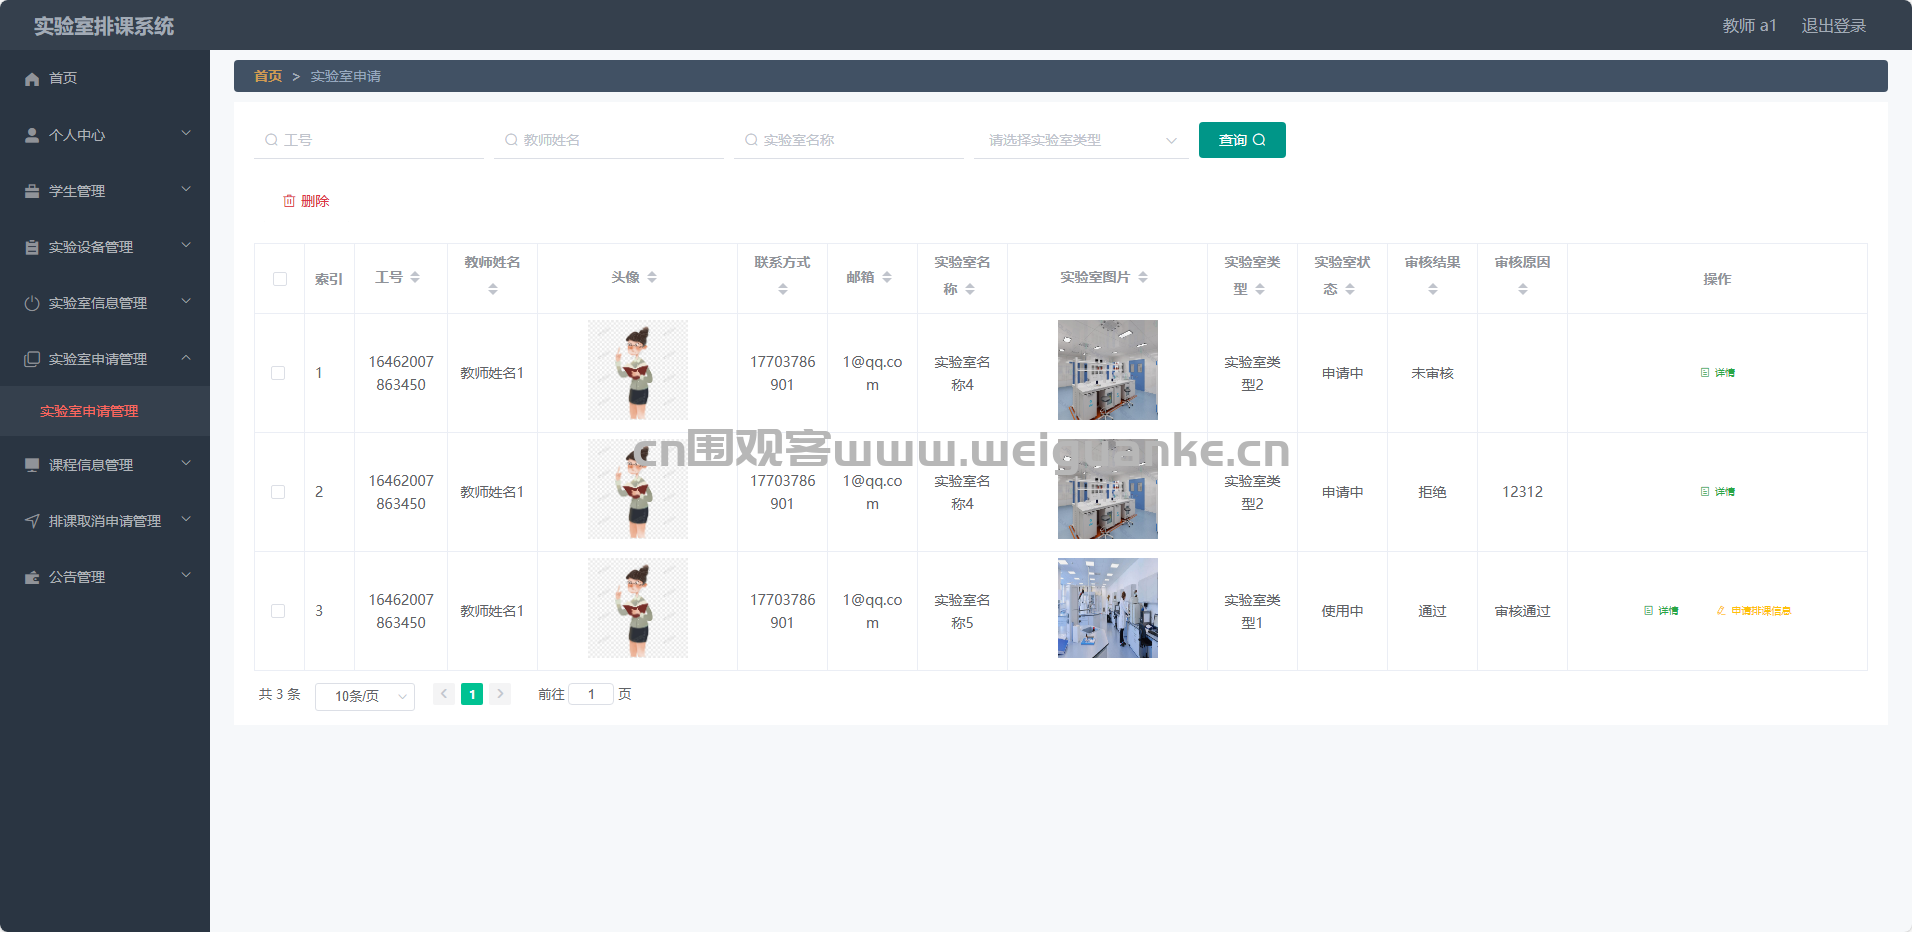Image resolution: width=1912 pixels, height=932 pixels.
Task: Sort table by 实验室名称 column arrows
Action: (970, 289)
